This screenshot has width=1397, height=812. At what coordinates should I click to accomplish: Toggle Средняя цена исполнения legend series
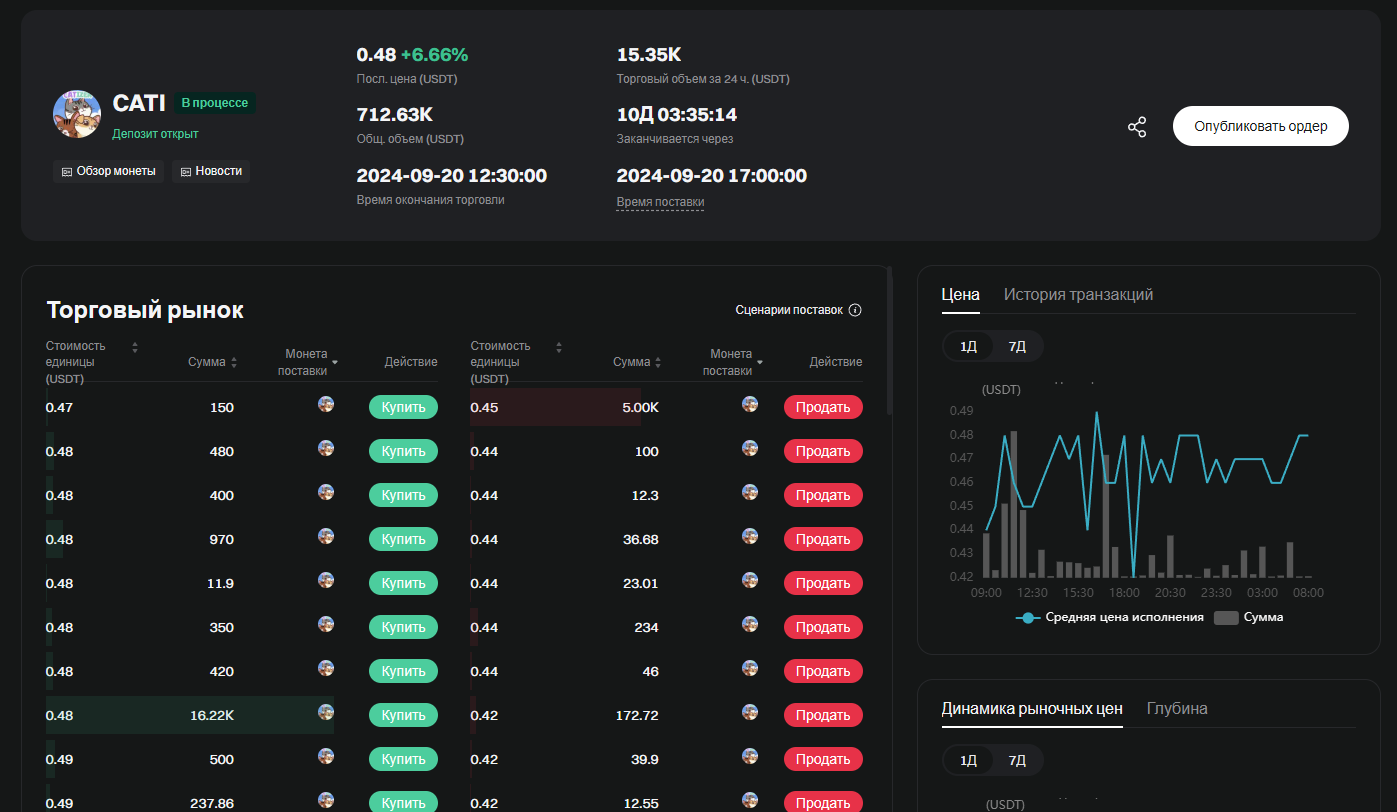pos(1110,617)
